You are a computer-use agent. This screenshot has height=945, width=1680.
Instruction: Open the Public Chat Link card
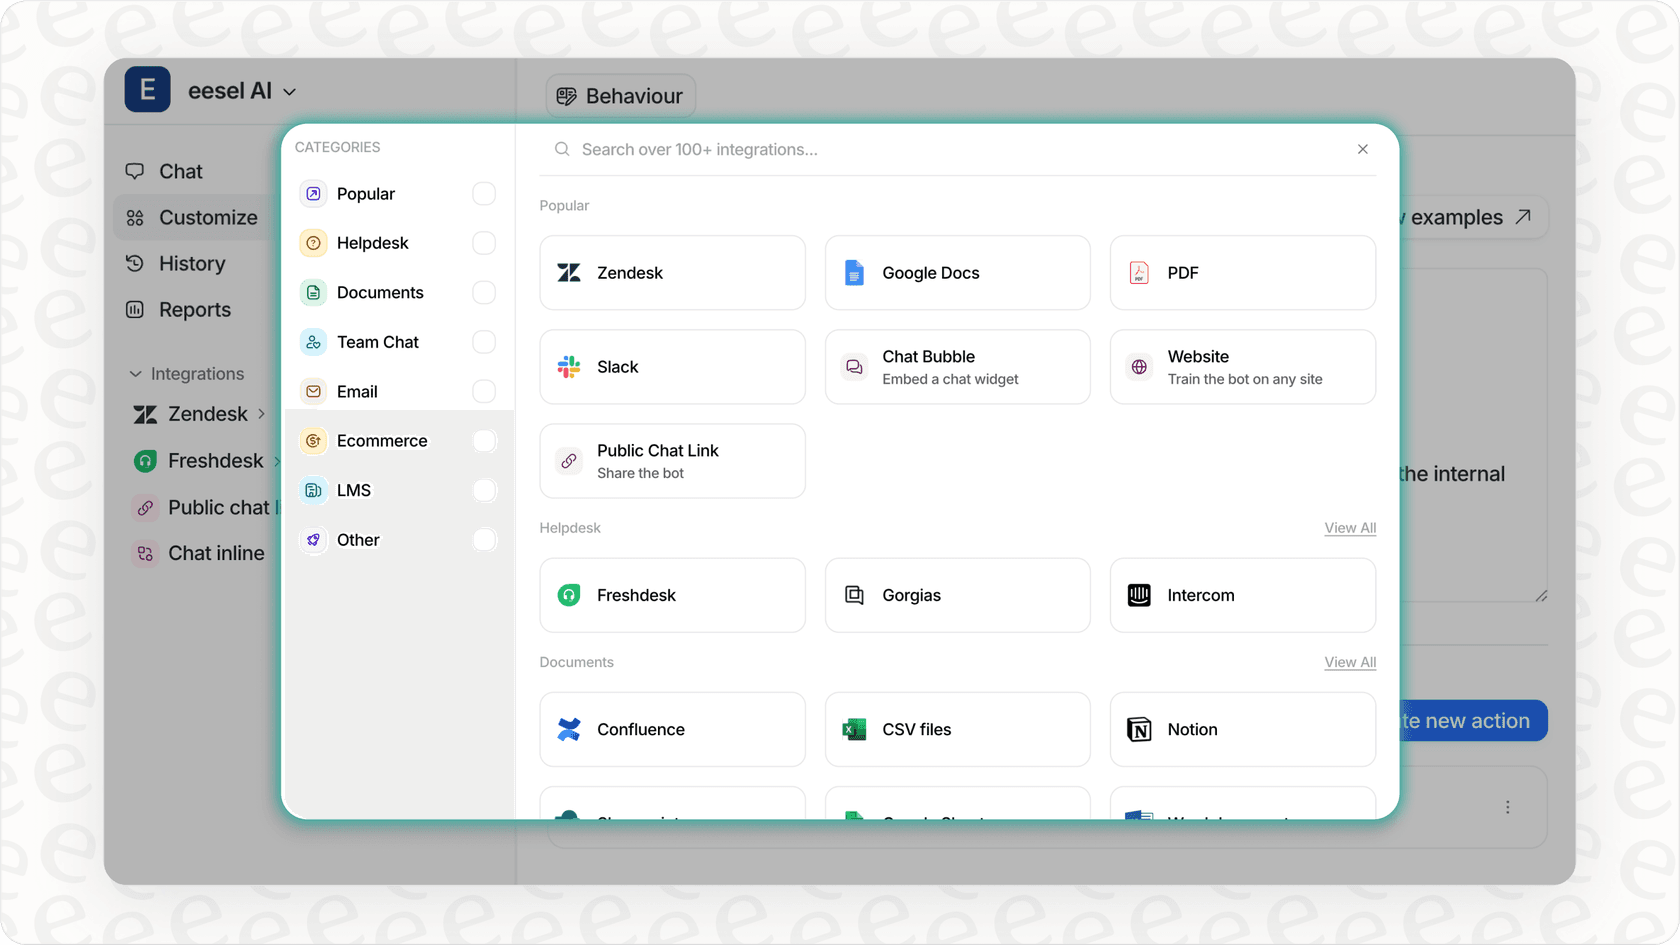click(672, 460)
